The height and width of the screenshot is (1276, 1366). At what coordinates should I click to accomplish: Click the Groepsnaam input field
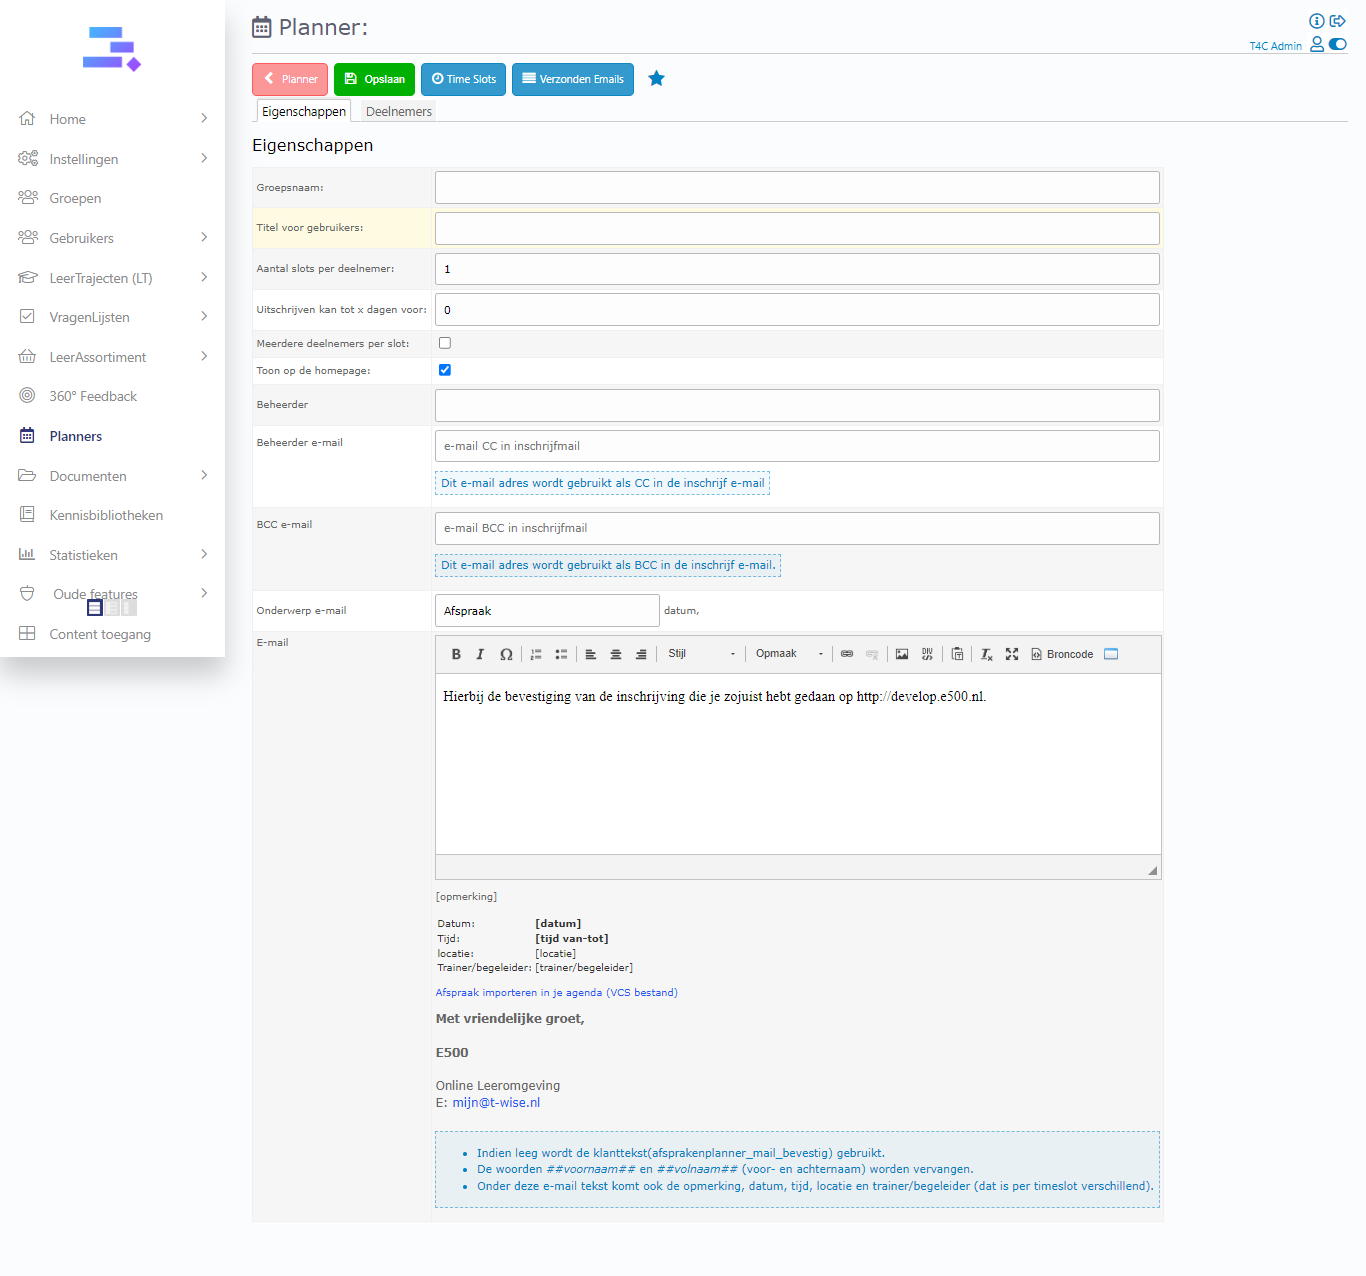[x=797, y=188]
